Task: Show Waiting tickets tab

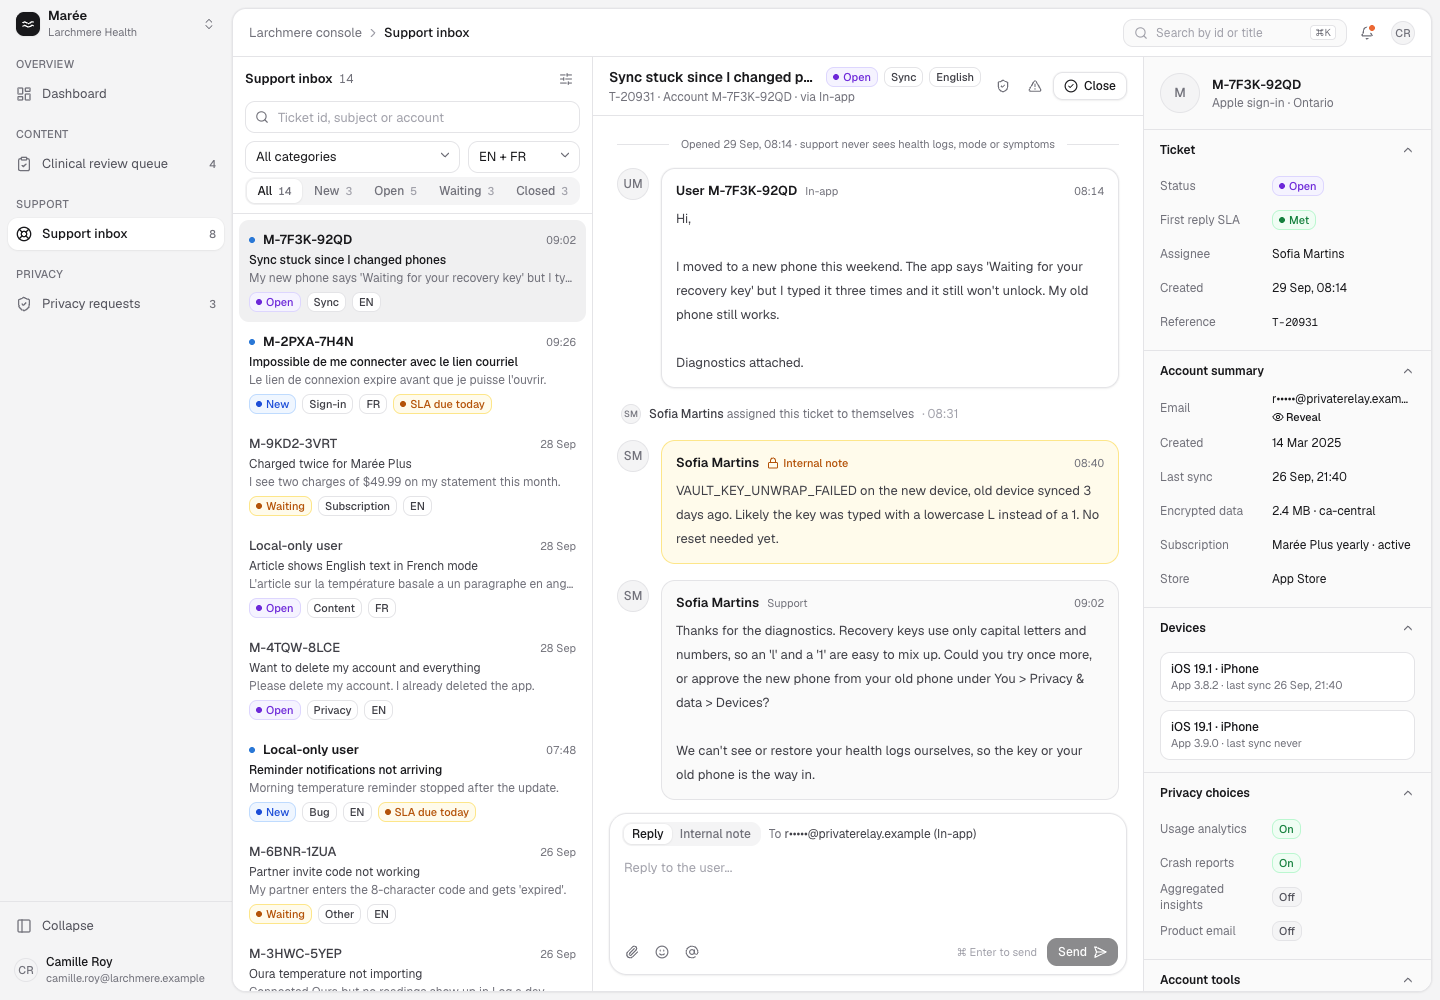Action: point(466,191)
